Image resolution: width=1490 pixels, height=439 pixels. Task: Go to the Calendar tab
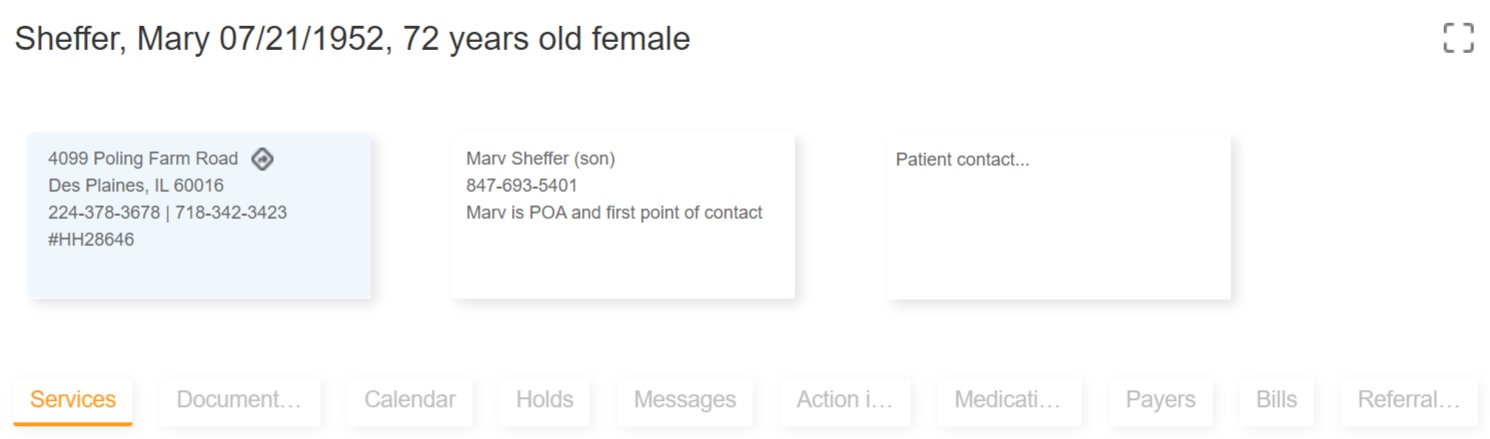click(410, 400)
